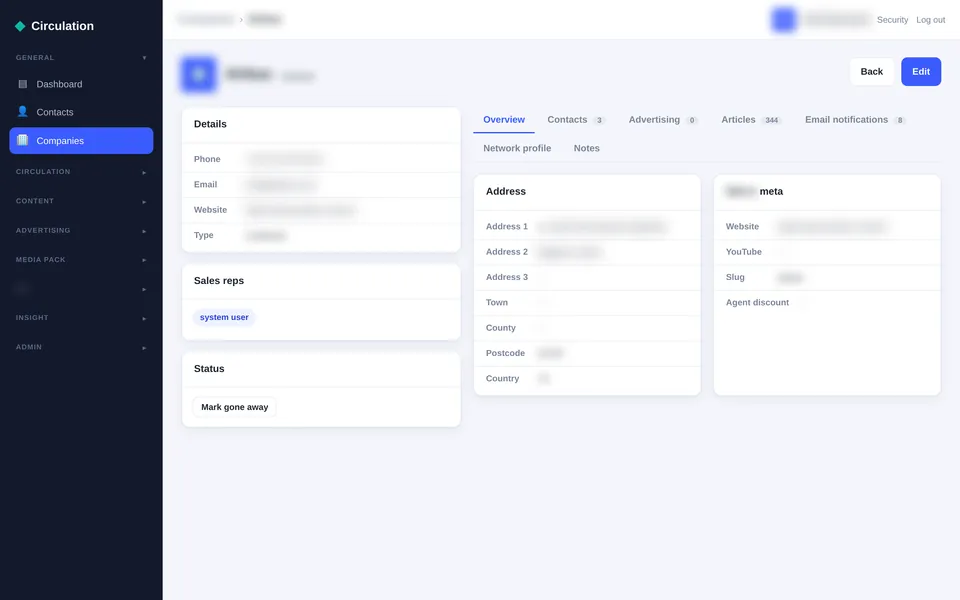The image size is (960, 600).
Task: Expand the CIRCULATION section
Action: pos(81,172)
